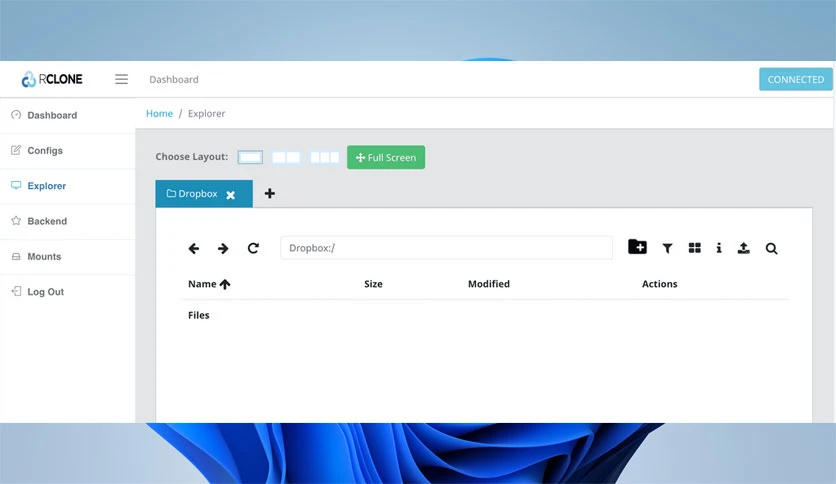Image resolution: width=836 pixels, height=484 pixels.
Task: Show remote info
Action: 719,248
